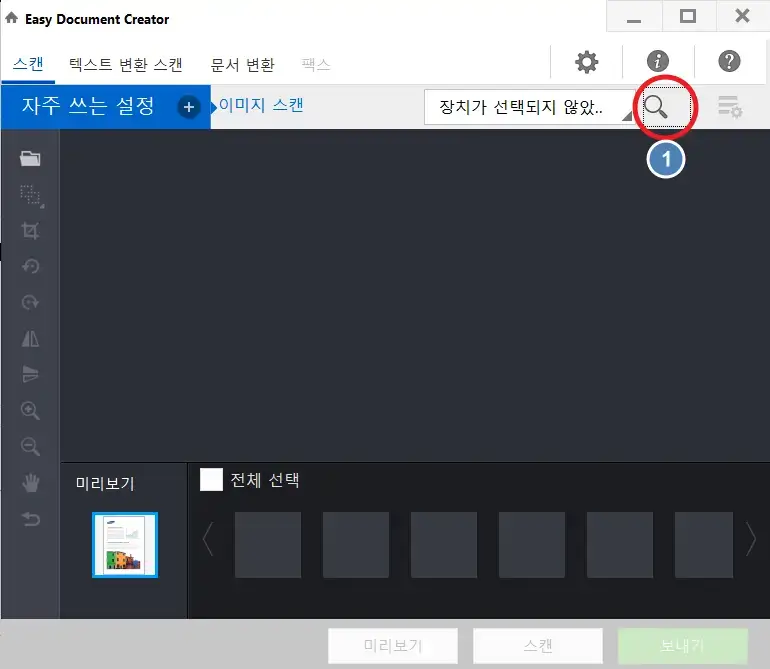Click the green 보내기 button

tap(683, 645)
